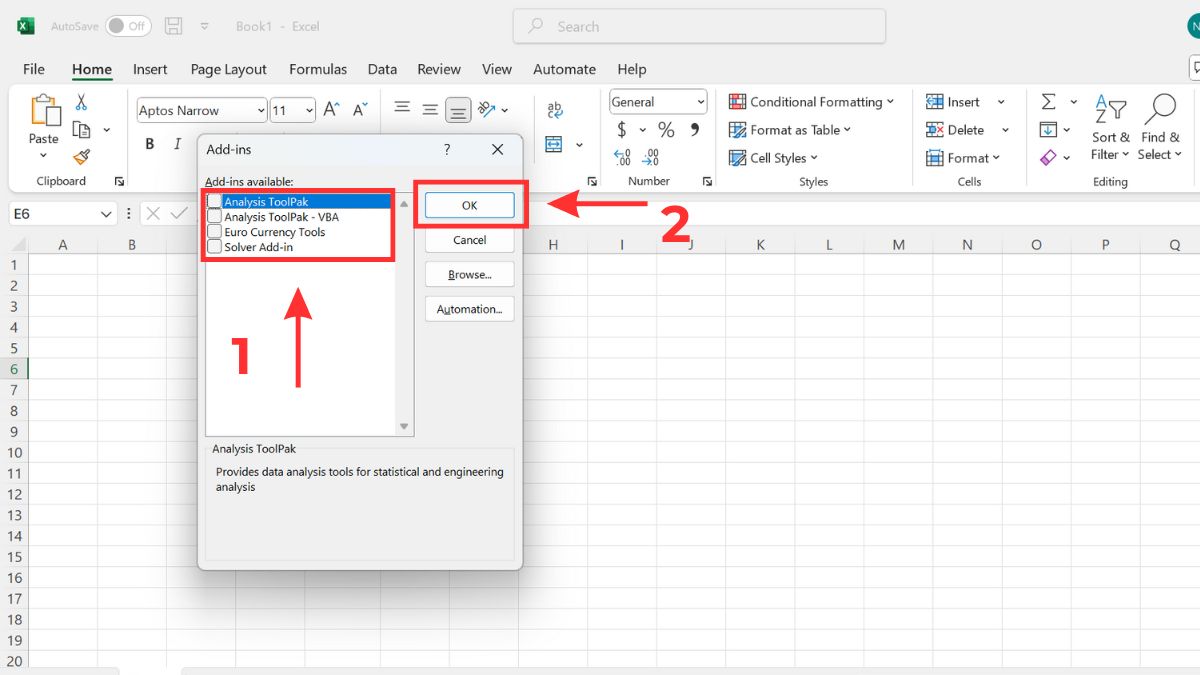
Task: Apply Bold formatting
Action: coord(150,144)
